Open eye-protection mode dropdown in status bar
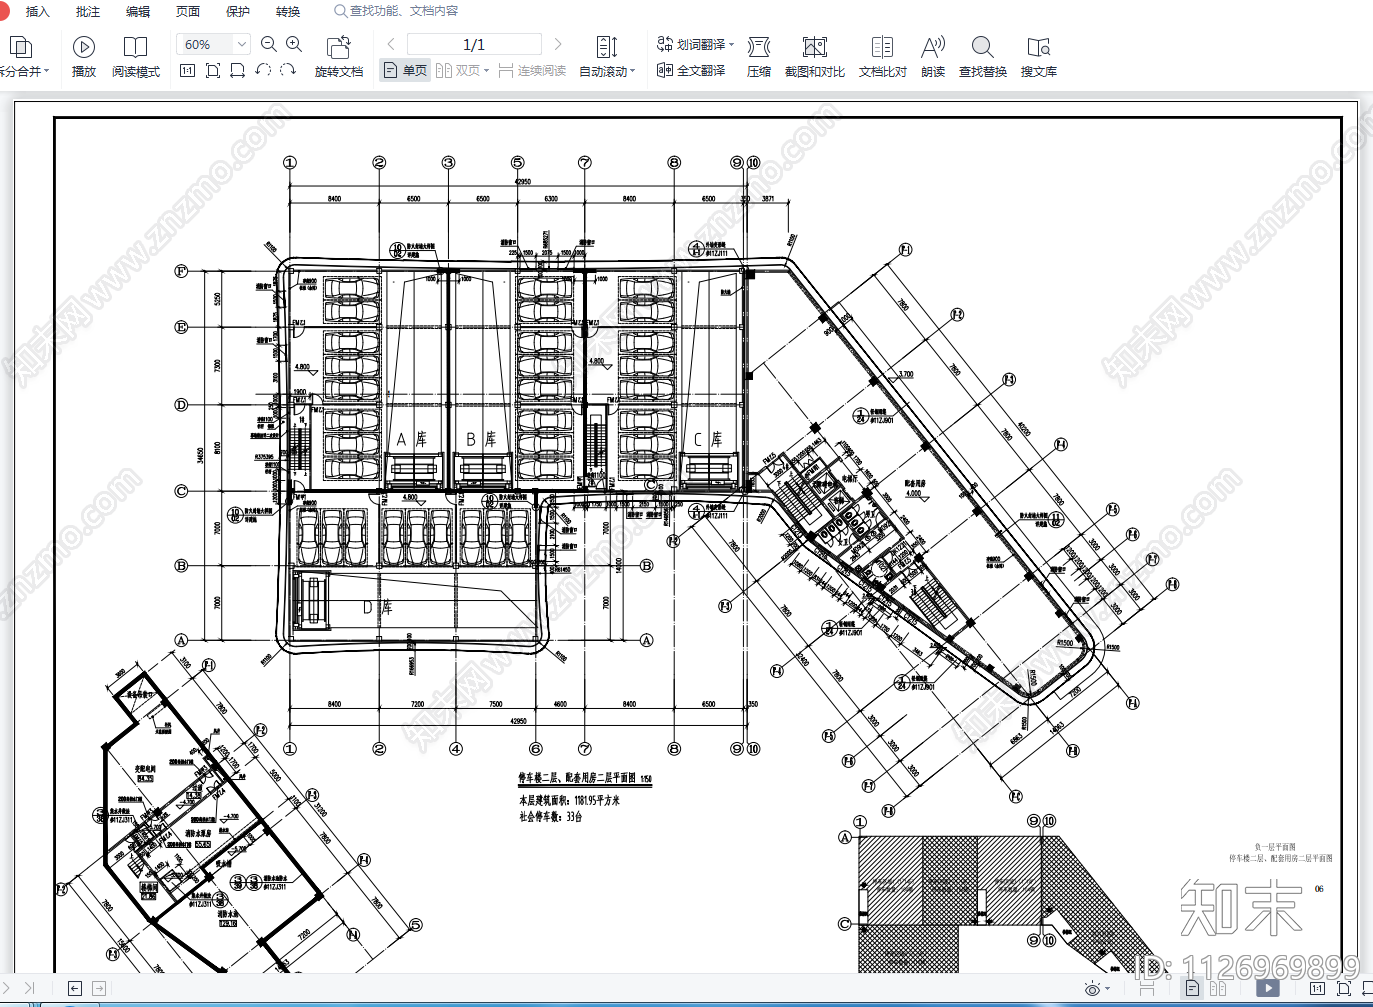 click(1097, 989)
